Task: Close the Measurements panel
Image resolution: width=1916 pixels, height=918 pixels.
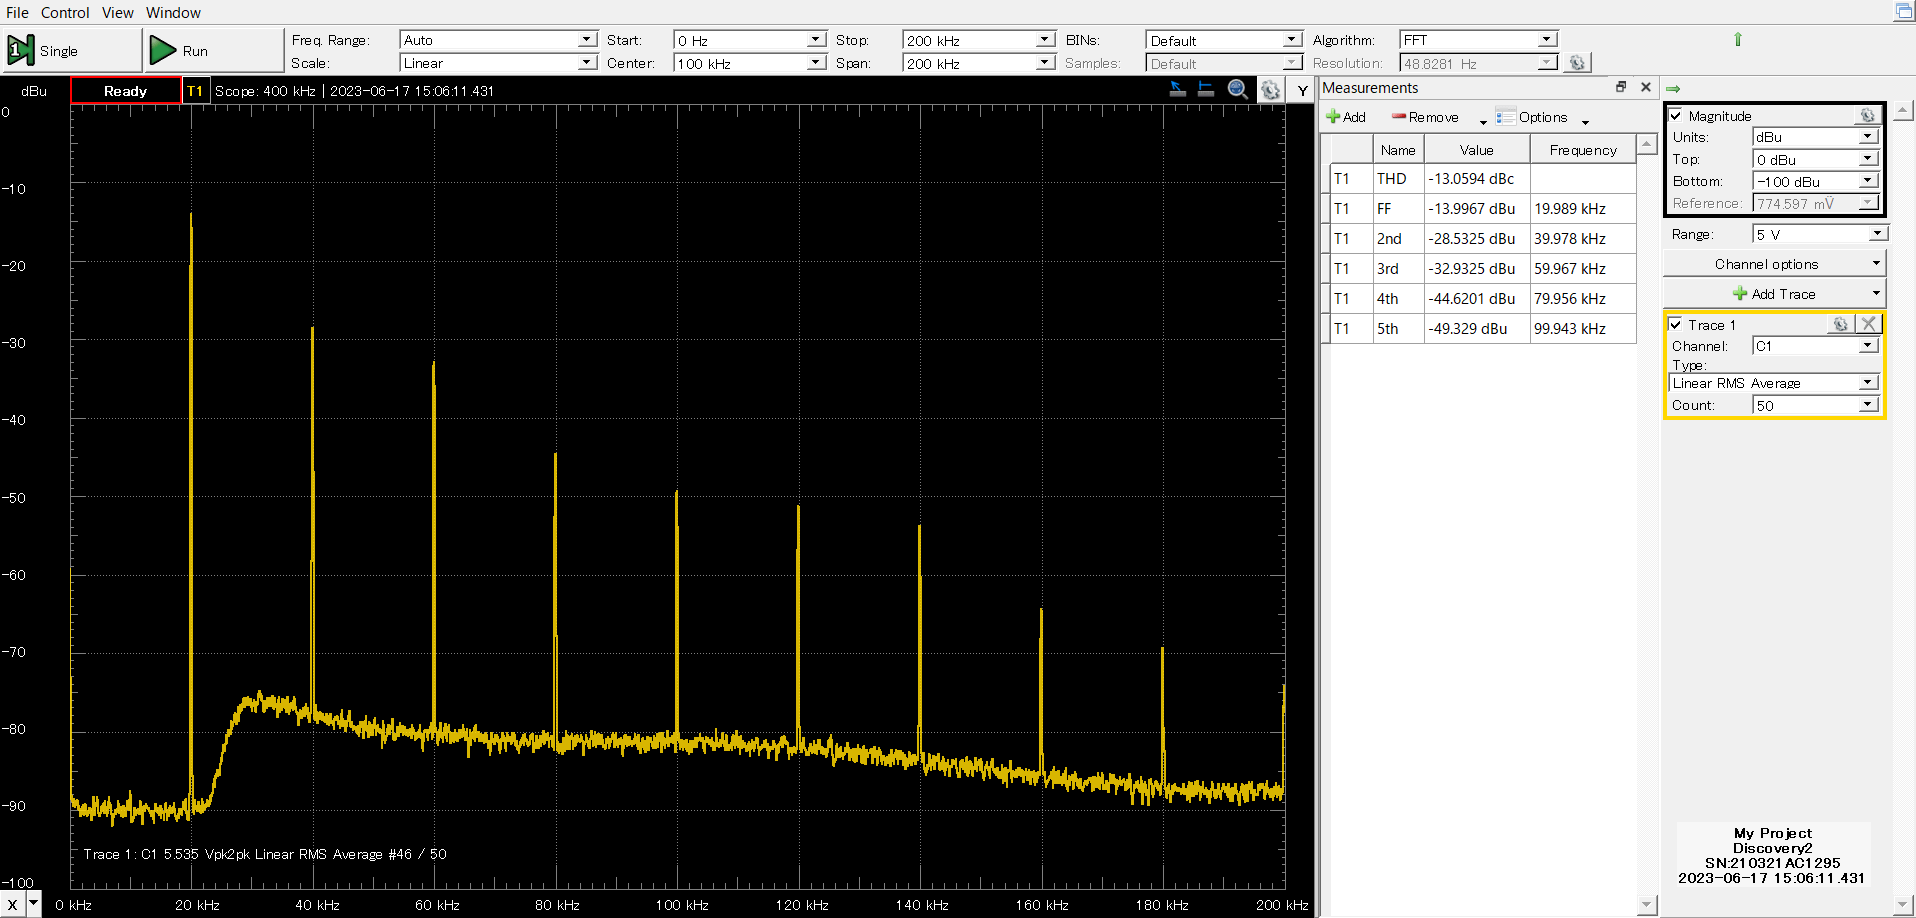Action: (x=1646, y=87)
